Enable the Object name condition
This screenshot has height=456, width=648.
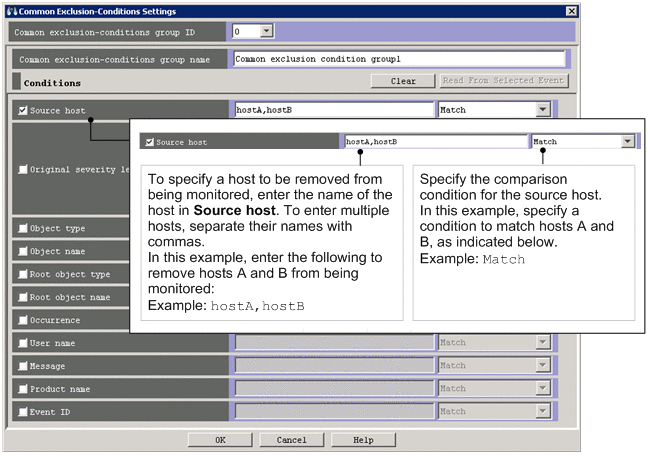pos(23,251)
